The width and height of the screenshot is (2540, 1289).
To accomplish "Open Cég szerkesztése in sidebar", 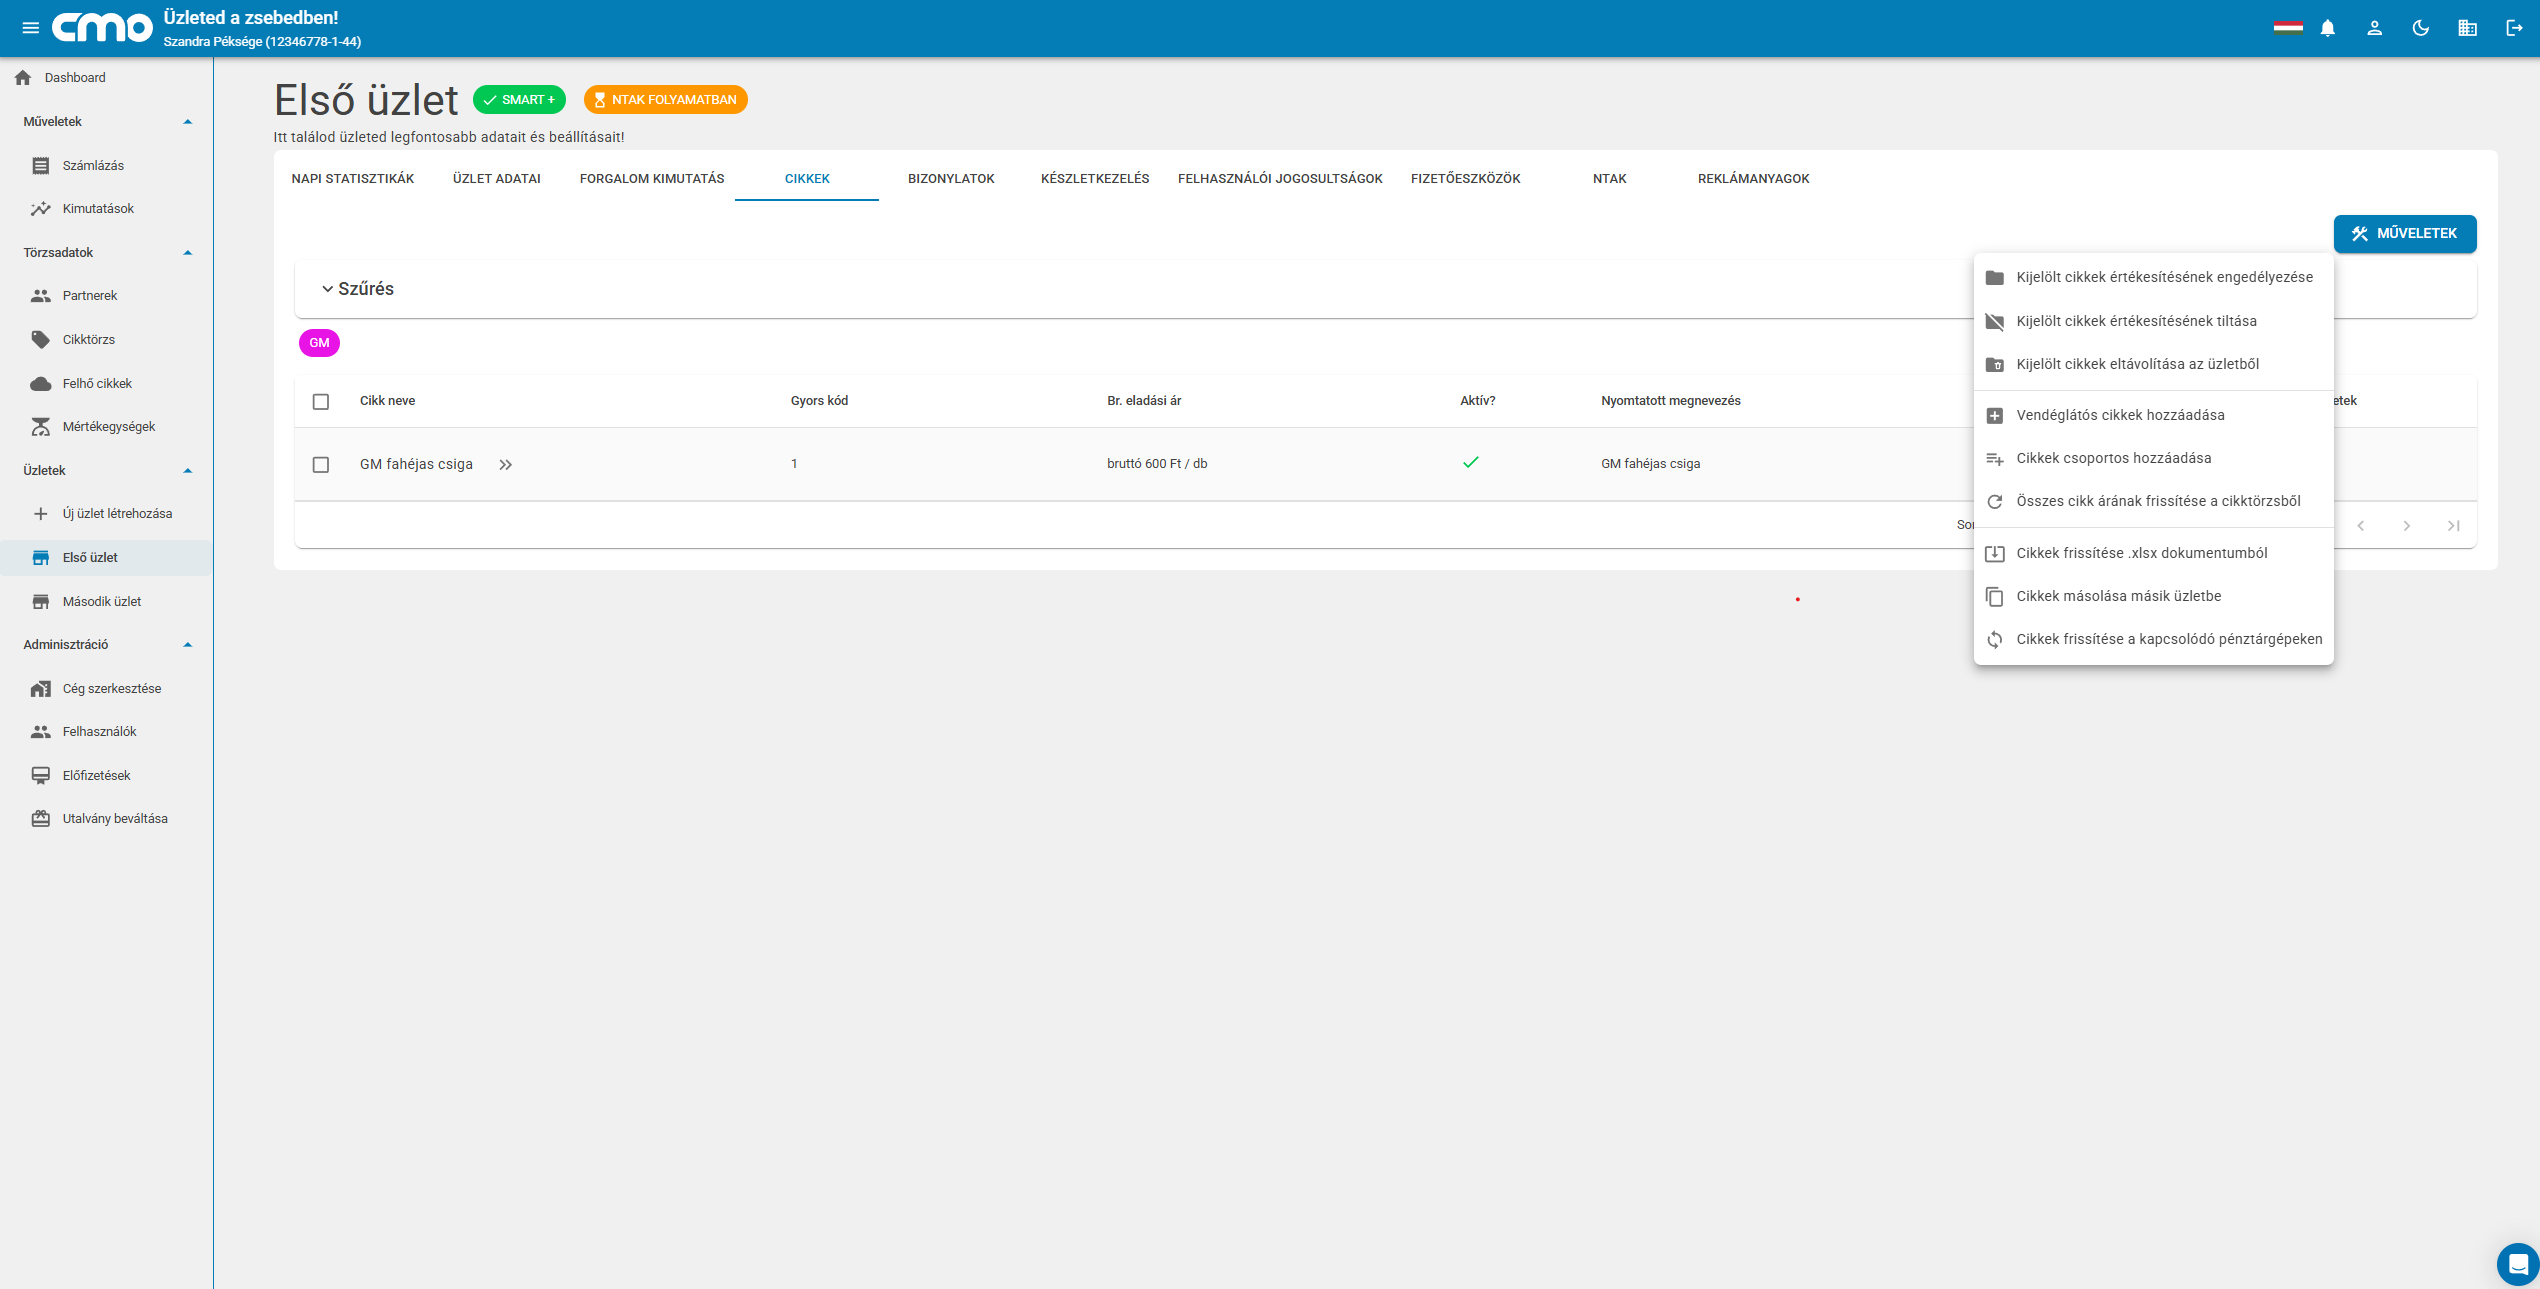I will pos(106,688).
